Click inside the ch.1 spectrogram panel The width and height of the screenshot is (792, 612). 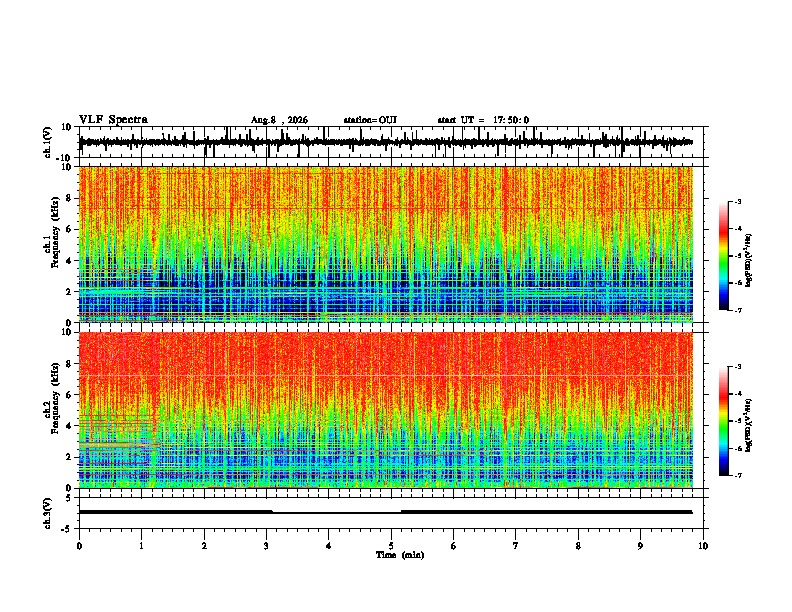386,244
